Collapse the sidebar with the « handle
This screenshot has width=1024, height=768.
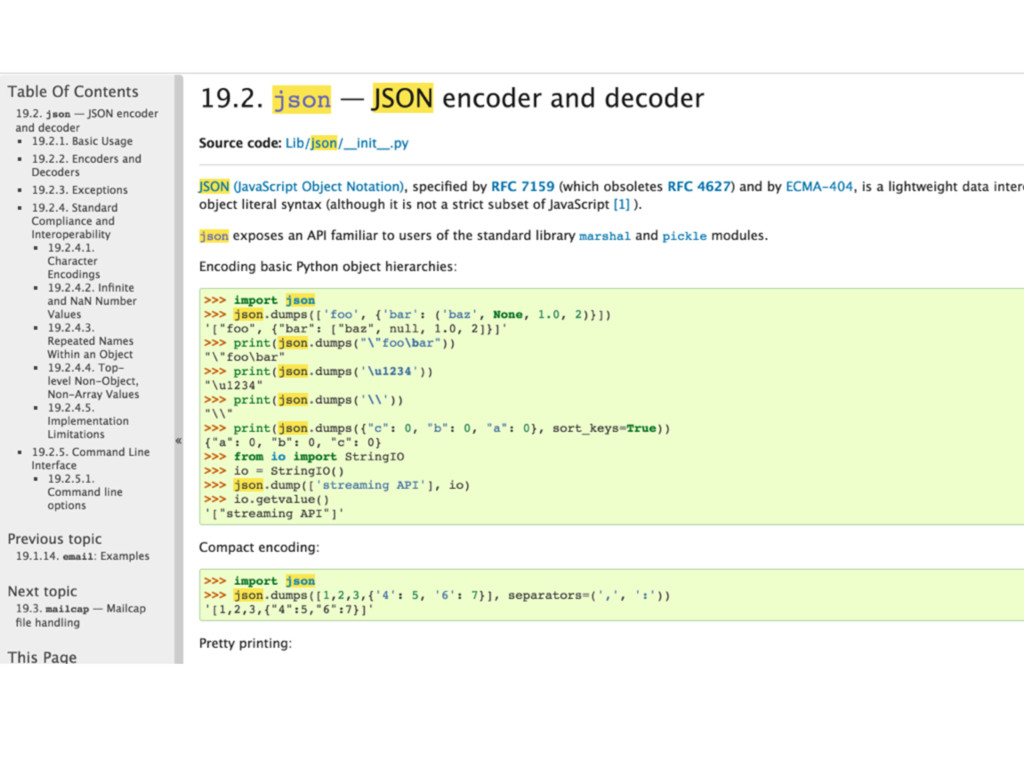178,440
